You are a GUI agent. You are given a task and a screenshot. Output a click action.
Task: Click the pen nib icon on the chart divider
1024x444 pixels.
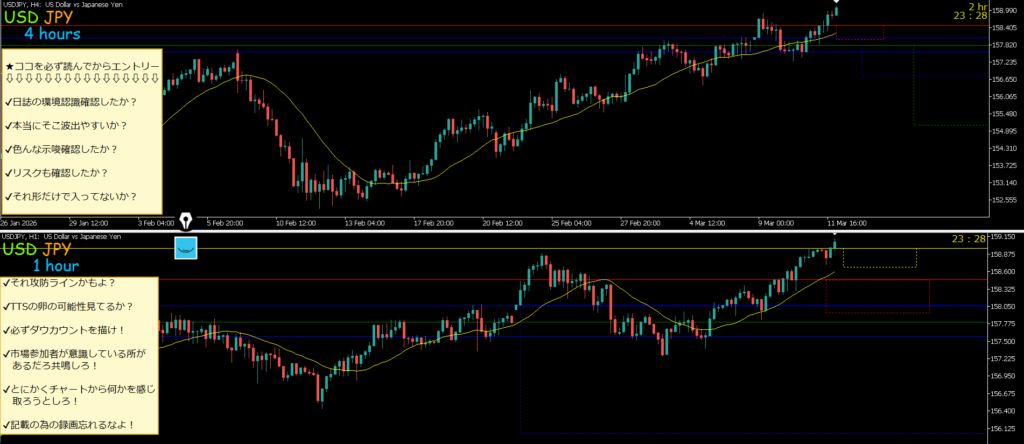[186, 221]
